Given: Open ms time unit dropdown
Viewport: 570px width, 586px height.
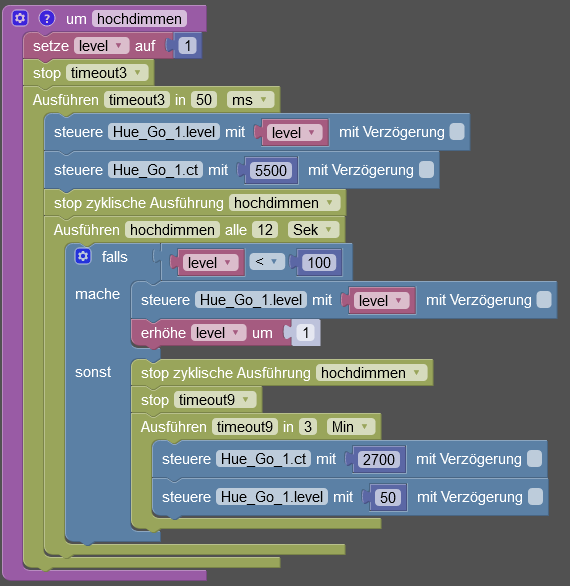Looking at the screenshot, I should pos(250,100).
